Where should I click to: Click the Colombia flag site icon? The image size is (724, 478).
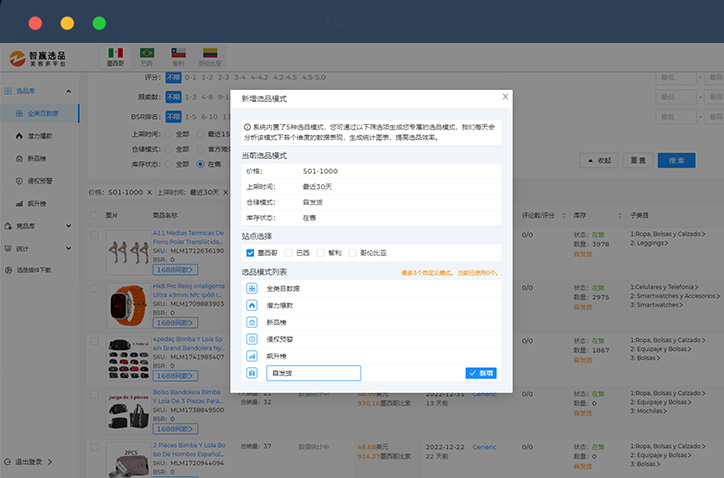point(210,53)
